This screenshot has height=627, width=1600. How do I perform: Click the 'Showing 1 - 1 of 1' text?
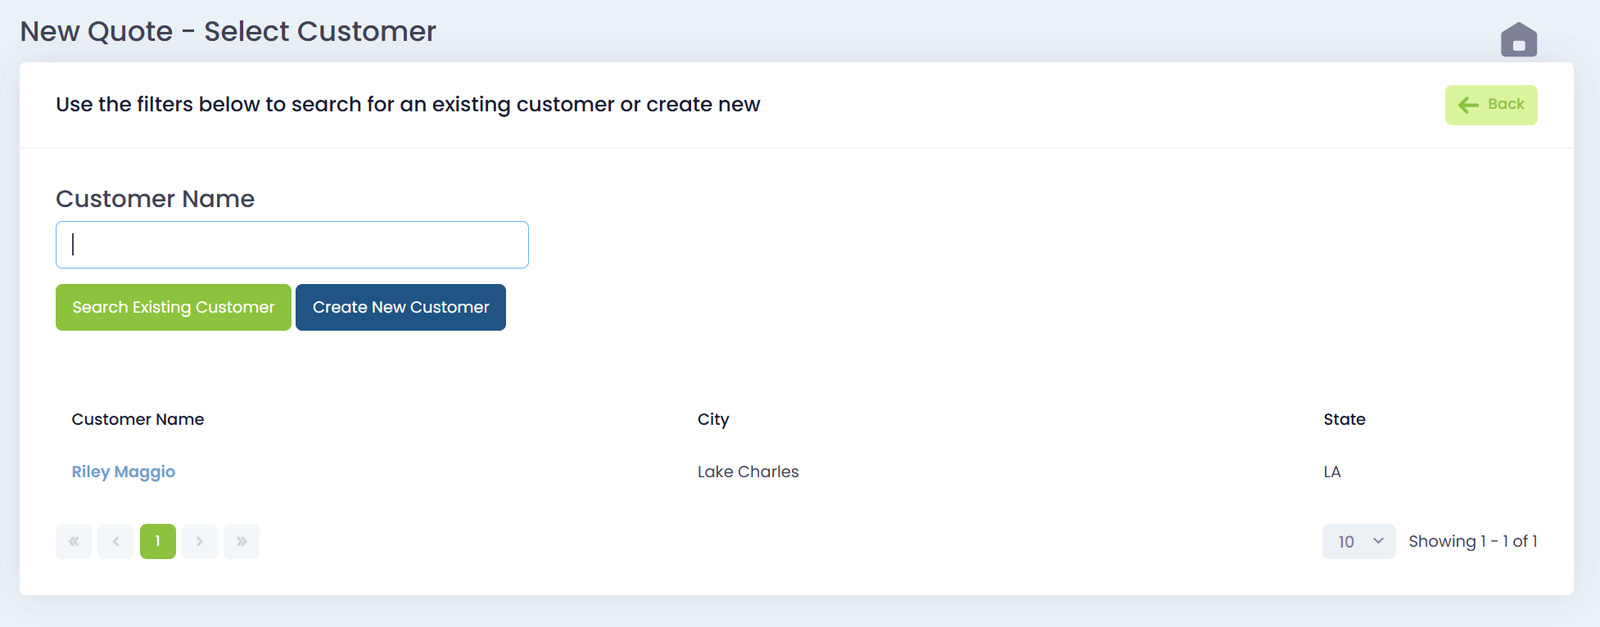click(1472, 541)
